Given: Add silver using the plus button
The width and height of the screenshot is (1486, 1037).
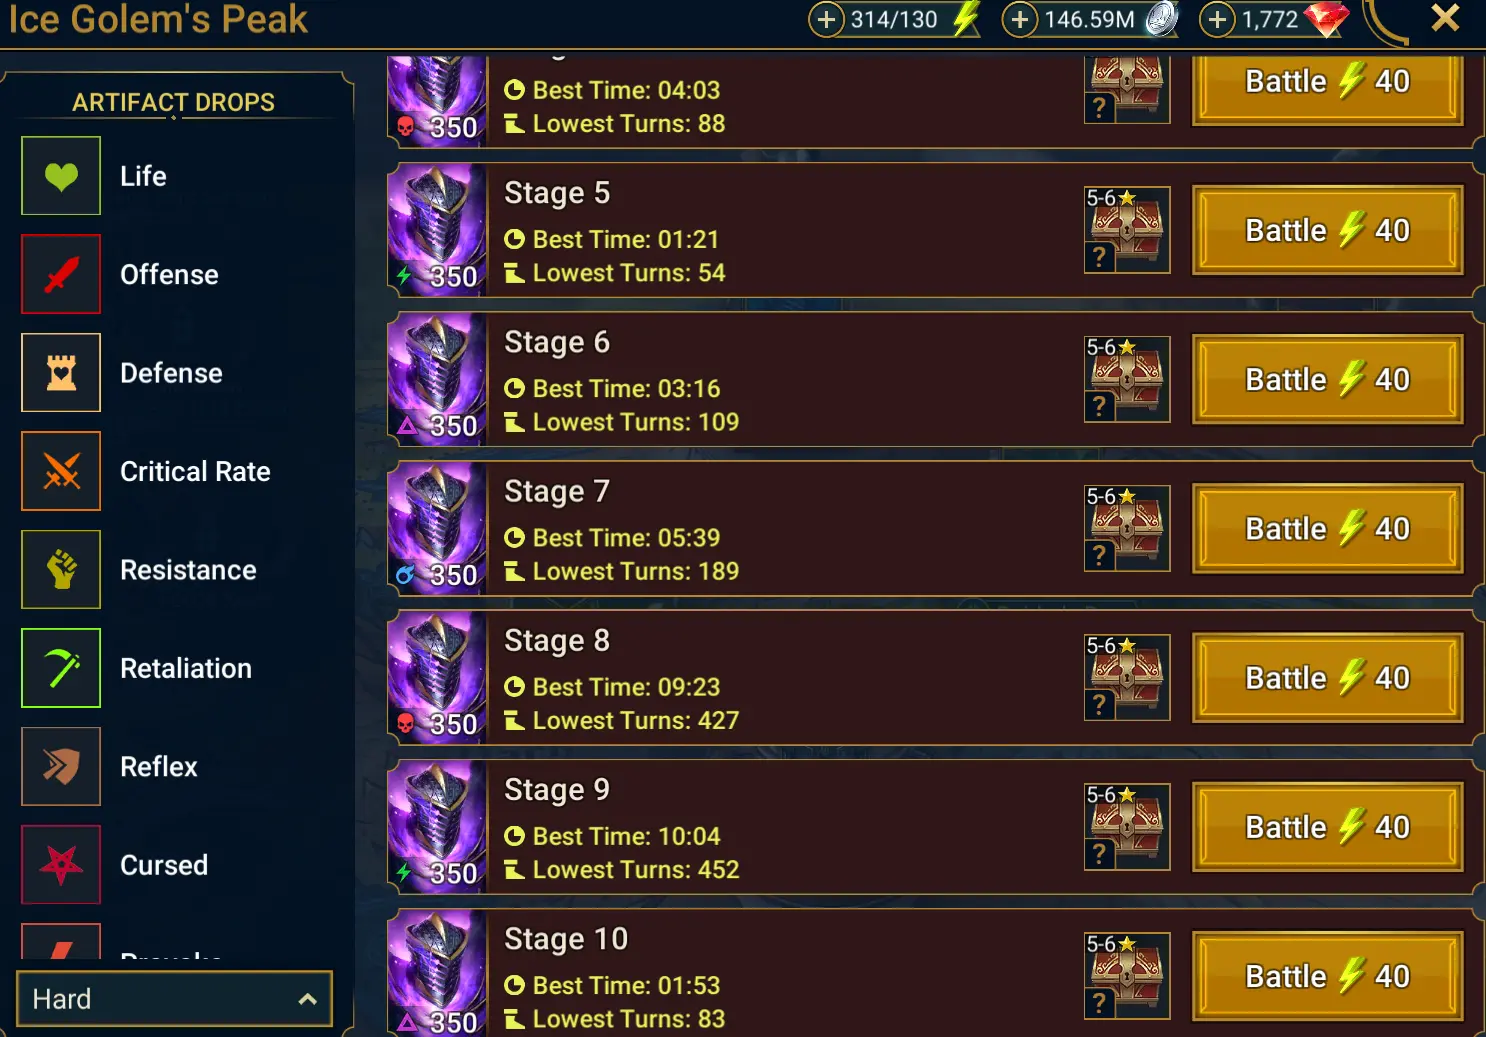Looking at the screenshot, I should pos(1019,19).
